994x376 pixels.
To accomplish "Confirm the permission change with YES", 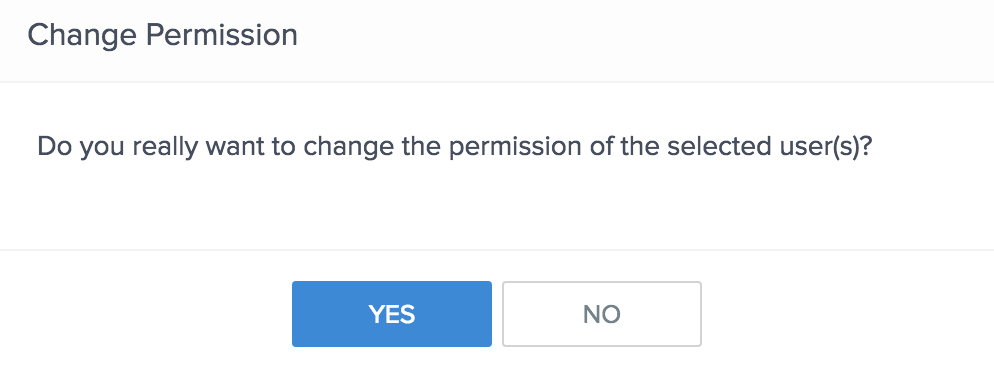I will click(x=392, y=314).
